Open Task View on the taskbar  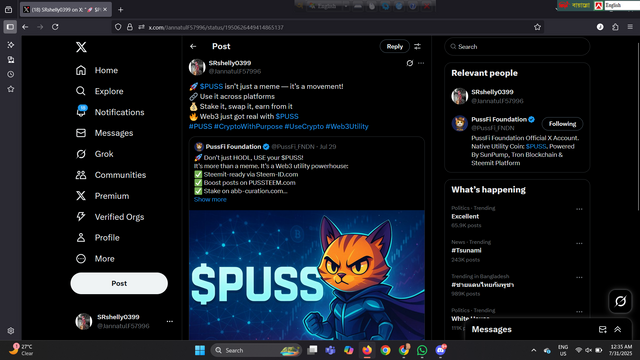pos(312,350)
